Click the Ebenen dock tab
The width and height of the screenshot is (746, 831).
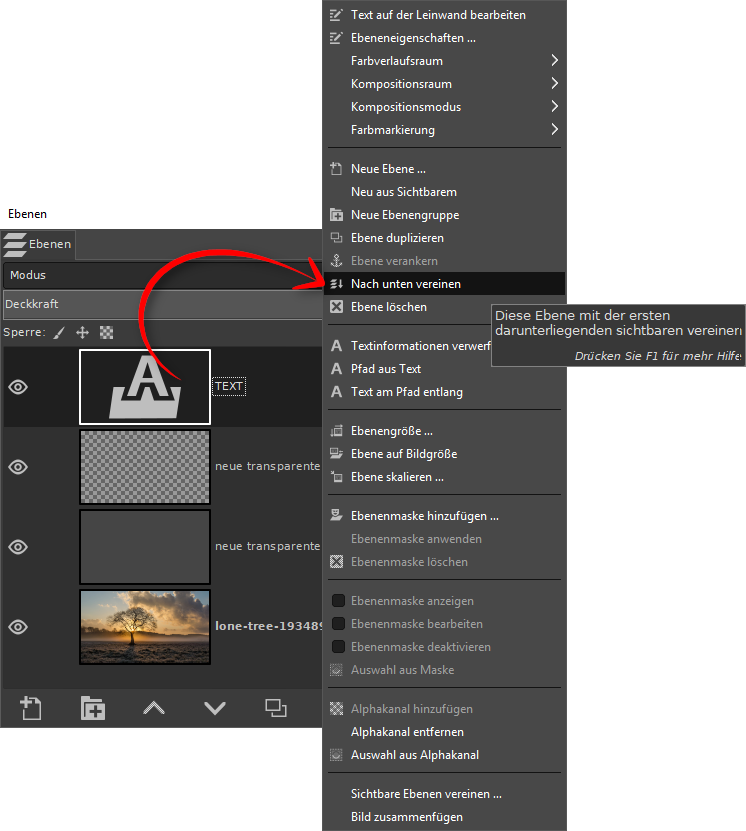[x=38, y=244]
